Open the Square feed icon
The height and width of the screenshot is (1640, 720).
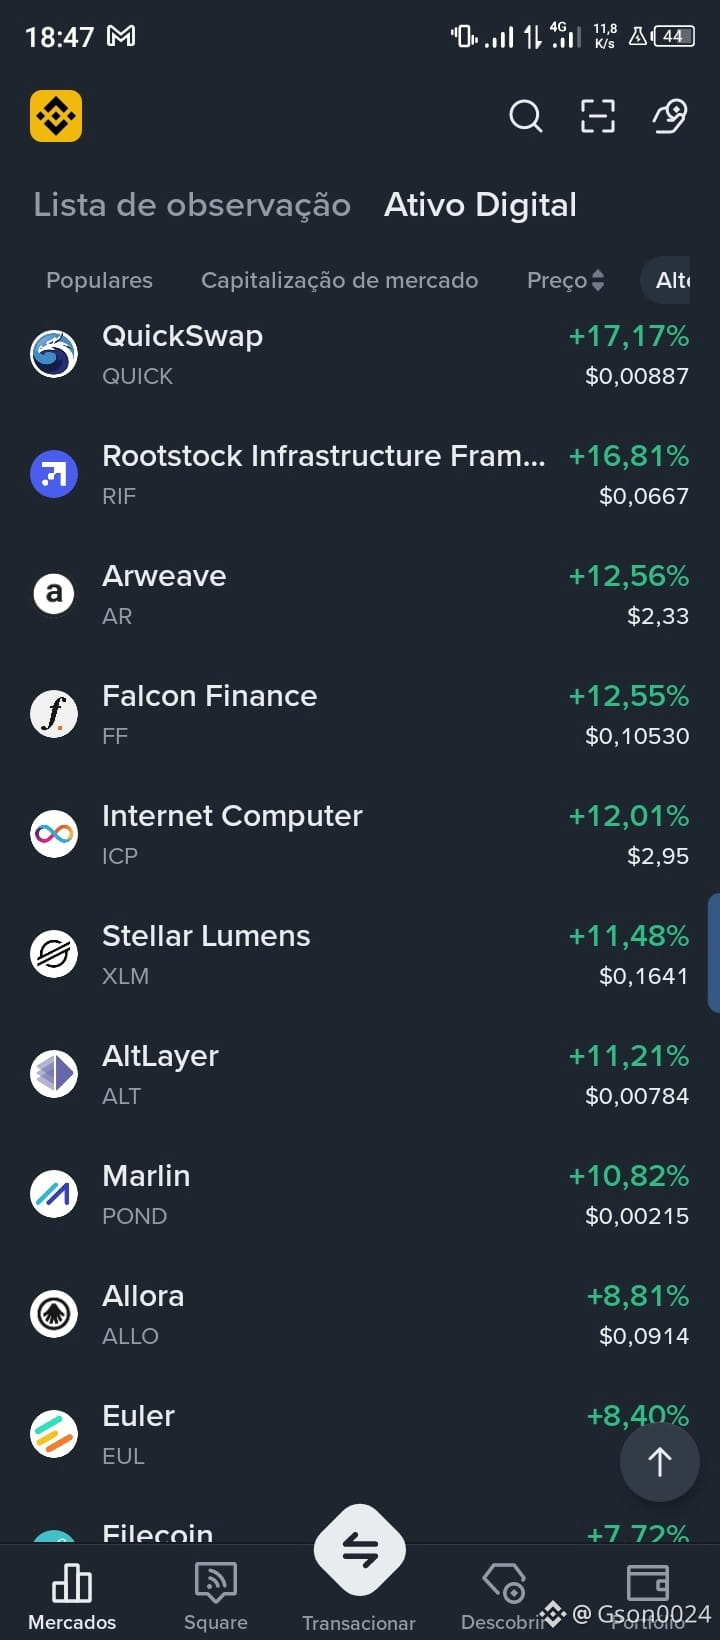[x=215, y=1583]
